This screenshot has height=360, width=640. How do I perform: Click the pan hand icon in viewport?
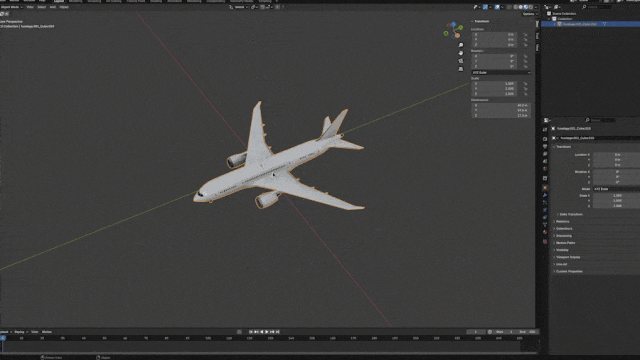click(x=461, y=53)
